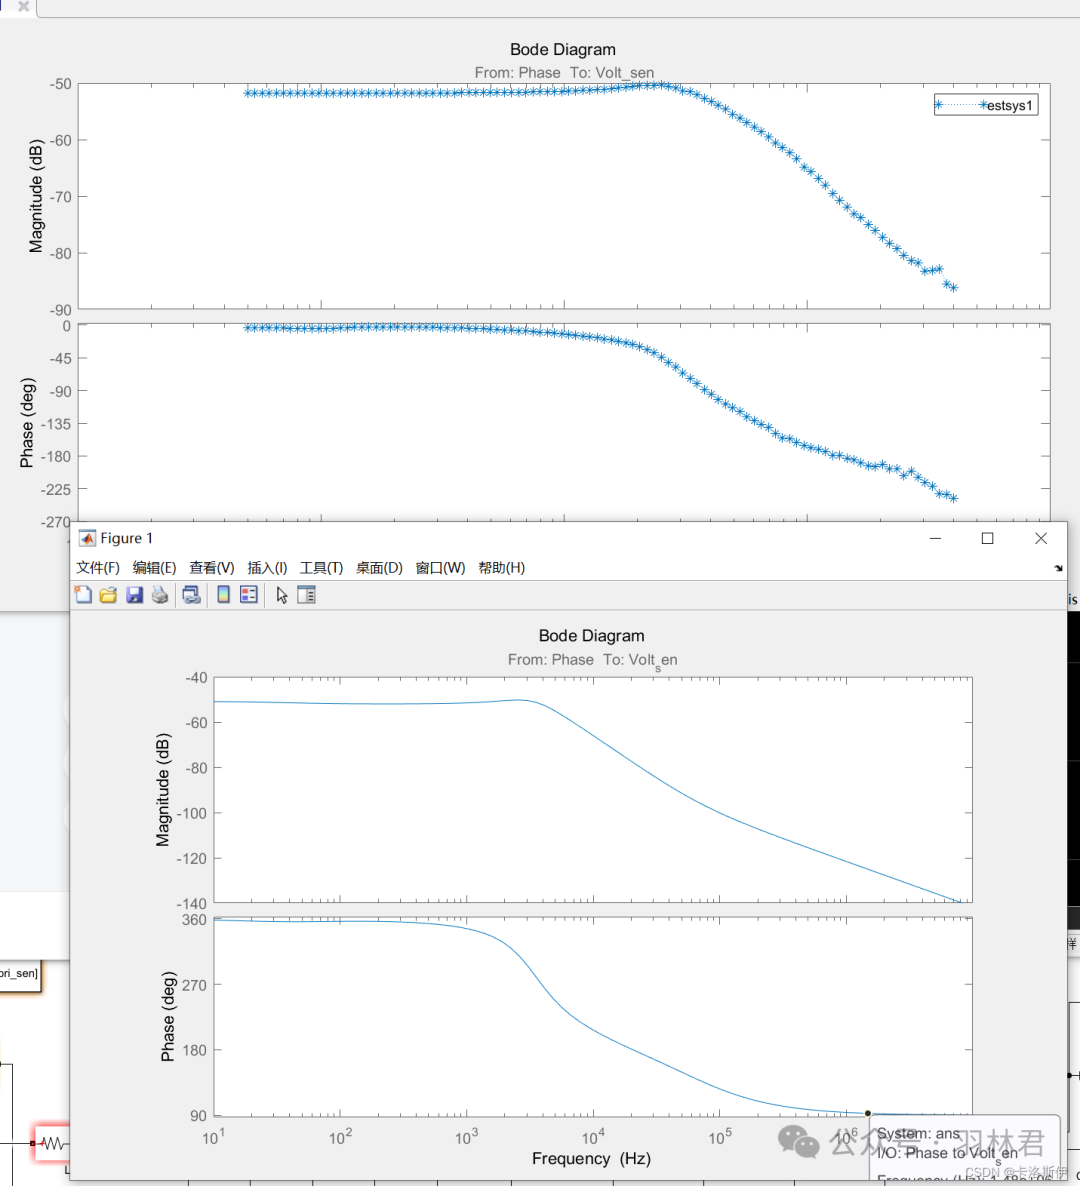Toggle the Insert Colorbar button
The width and height of the screenshot is (1080, 1186).
[x=223, y=595]
